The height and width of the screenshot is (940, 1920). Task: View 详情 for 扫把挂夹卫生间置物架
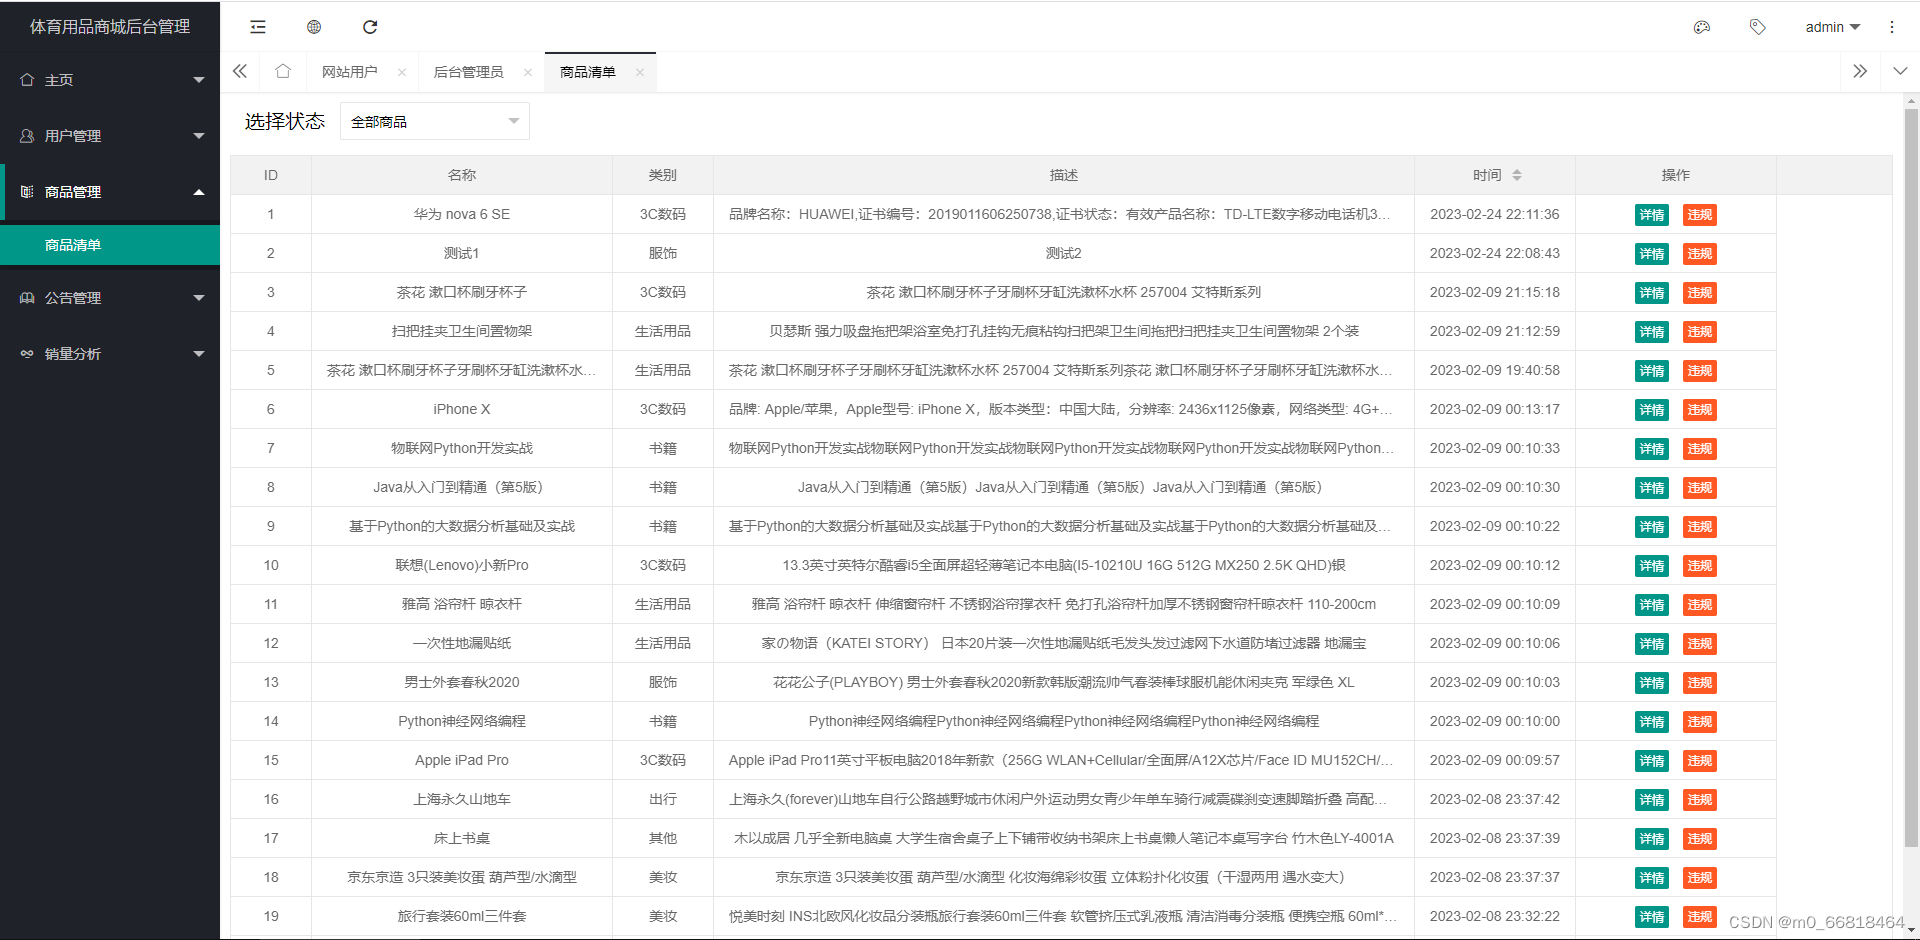pyautogui.click(x=1652, y=332)
